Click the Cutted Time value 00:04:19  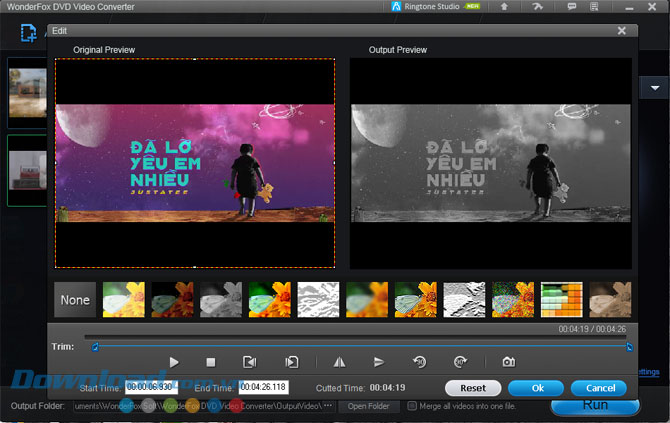coord(388,388)
